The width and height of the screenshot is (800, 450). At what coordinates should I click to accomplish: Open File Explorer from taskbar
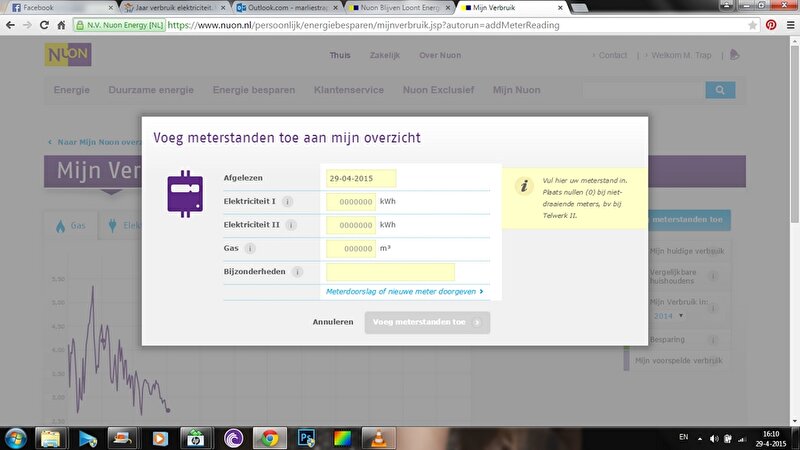50,438
